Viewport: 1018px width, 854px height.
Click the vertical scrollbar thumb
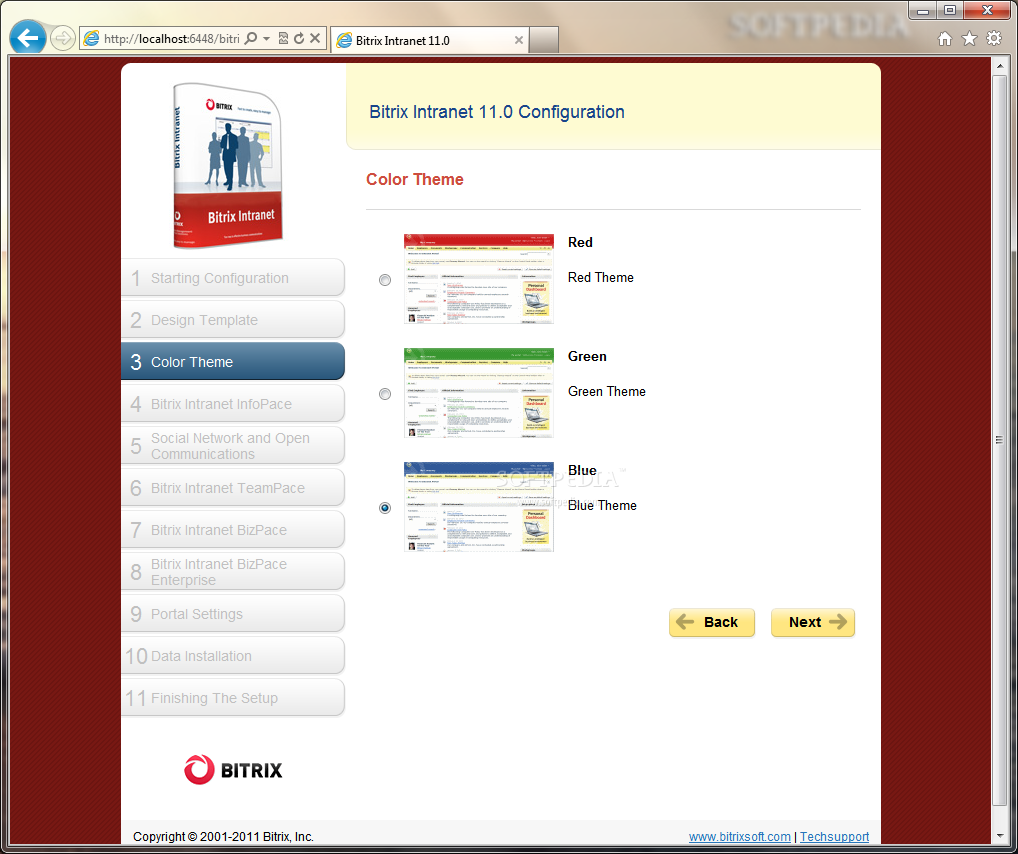point(1000,440)
